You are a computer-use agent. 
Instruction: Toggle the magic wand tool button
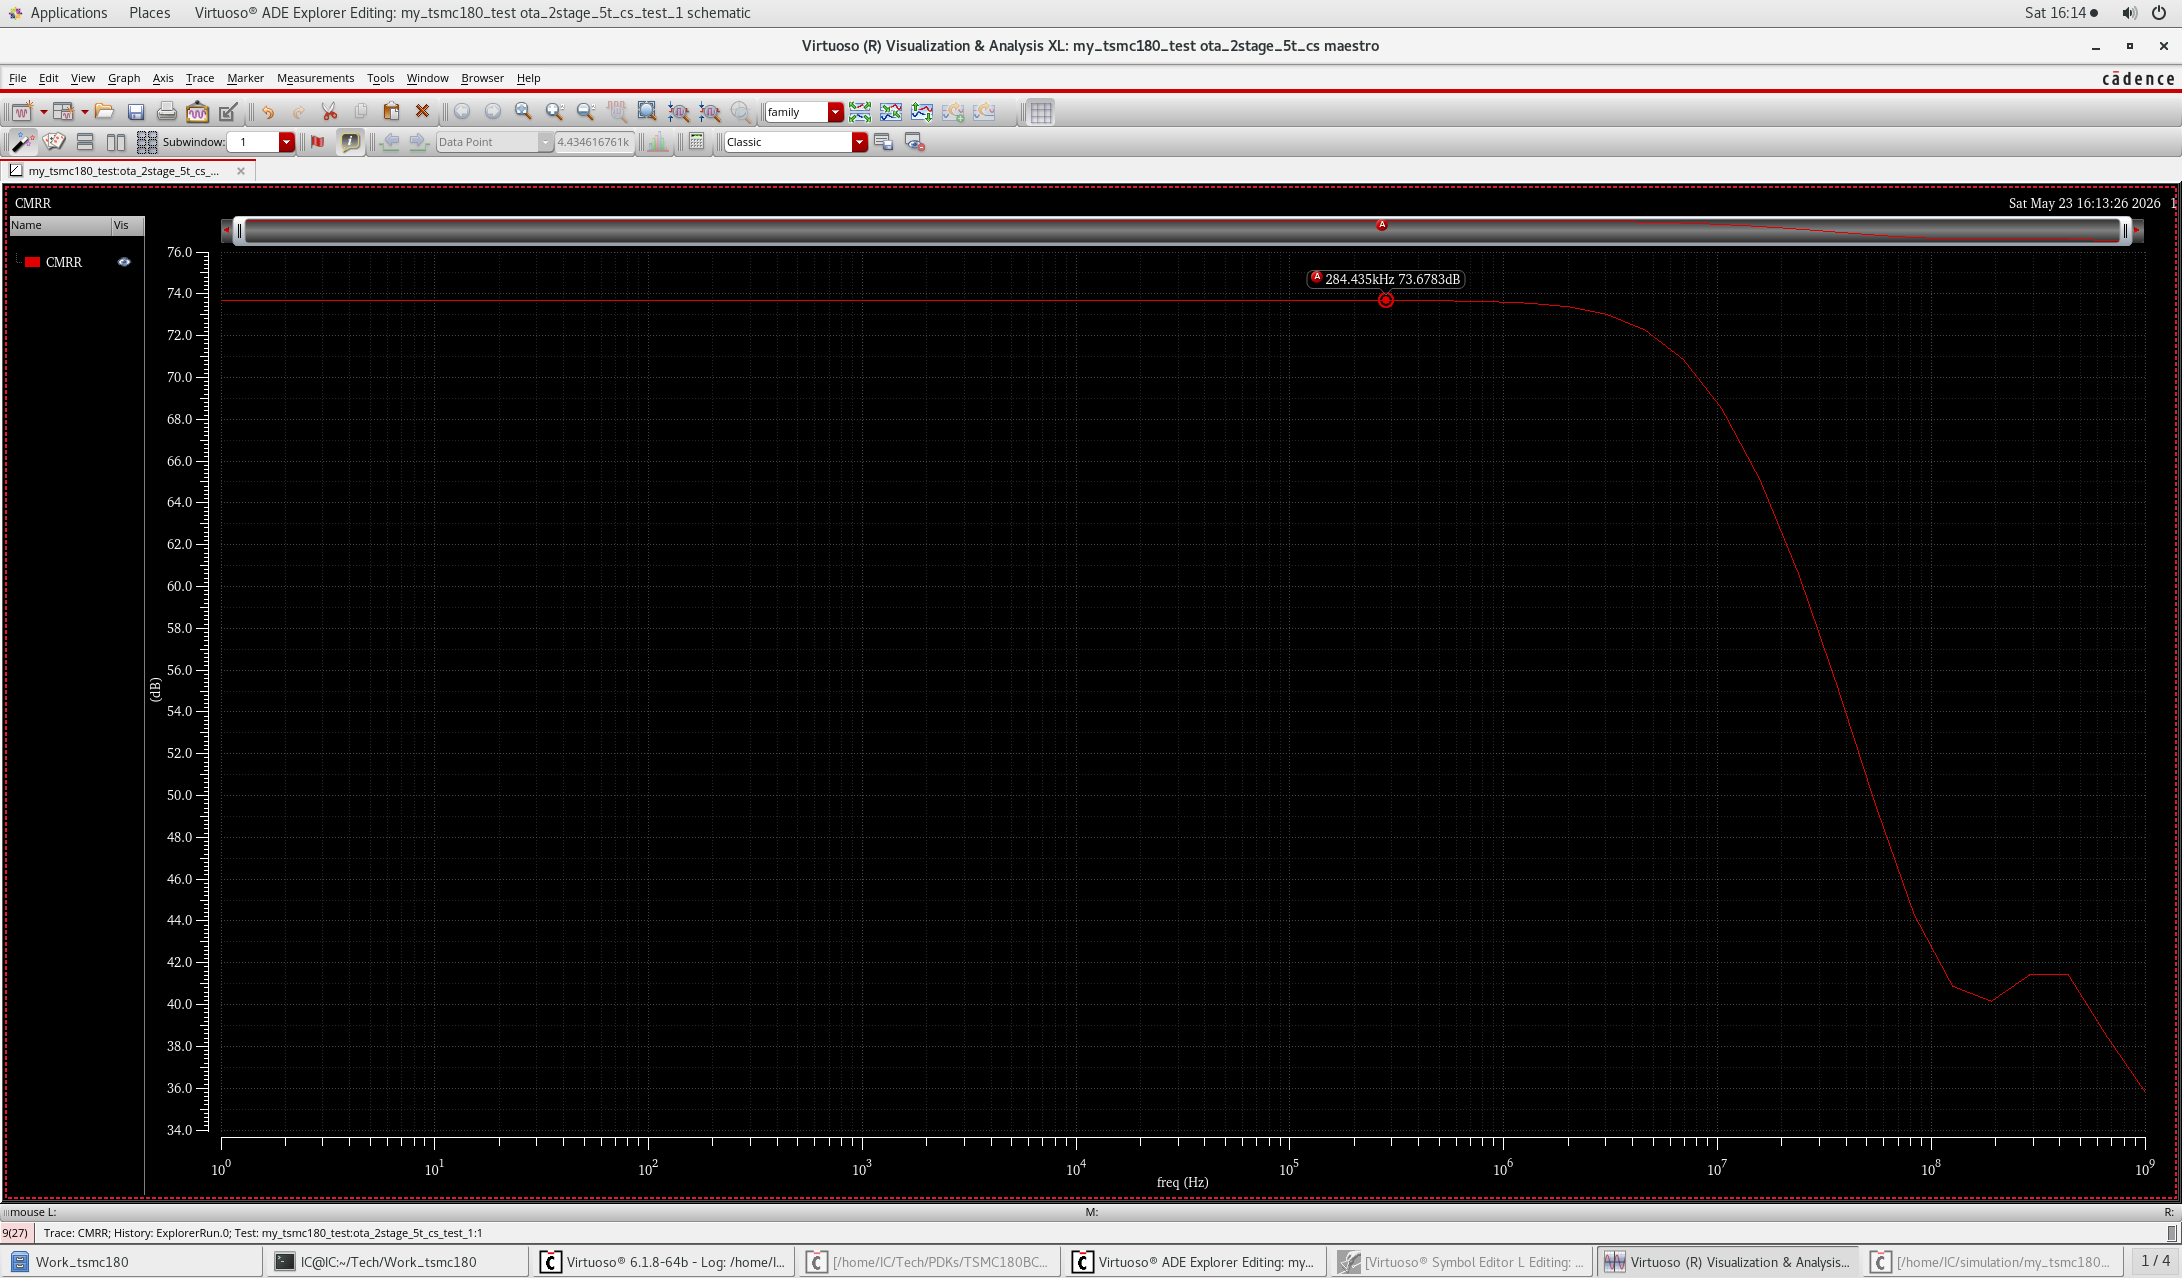point(23,142)
